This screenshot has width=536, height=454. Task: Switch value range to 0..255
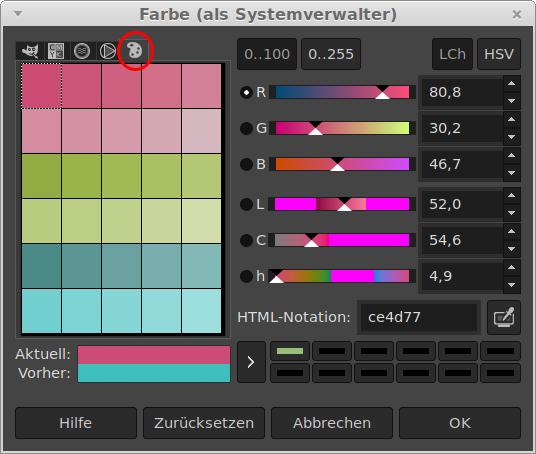coord(331,54)
